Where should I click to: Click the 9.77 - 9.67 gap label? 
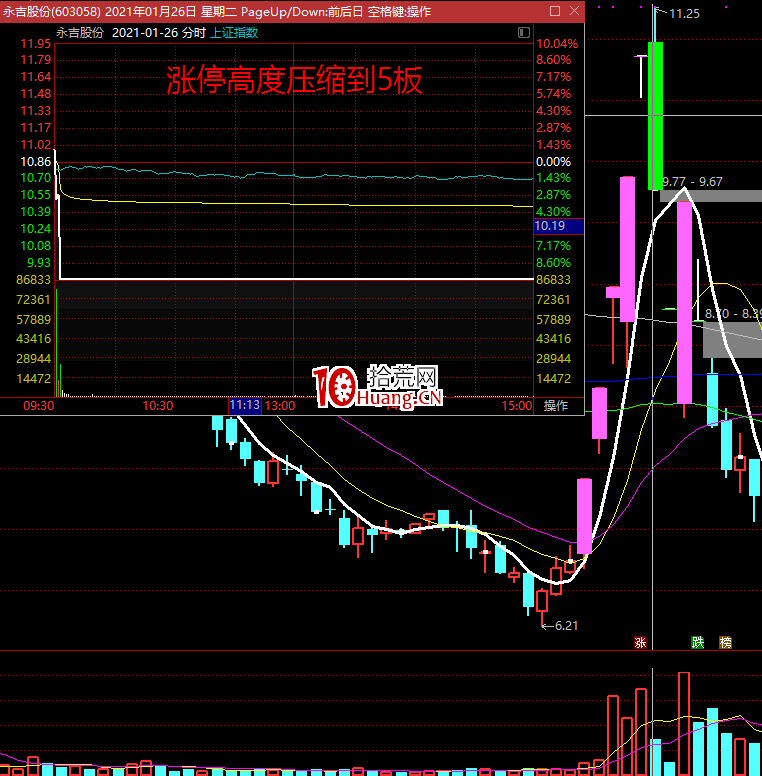click(692, 182)
